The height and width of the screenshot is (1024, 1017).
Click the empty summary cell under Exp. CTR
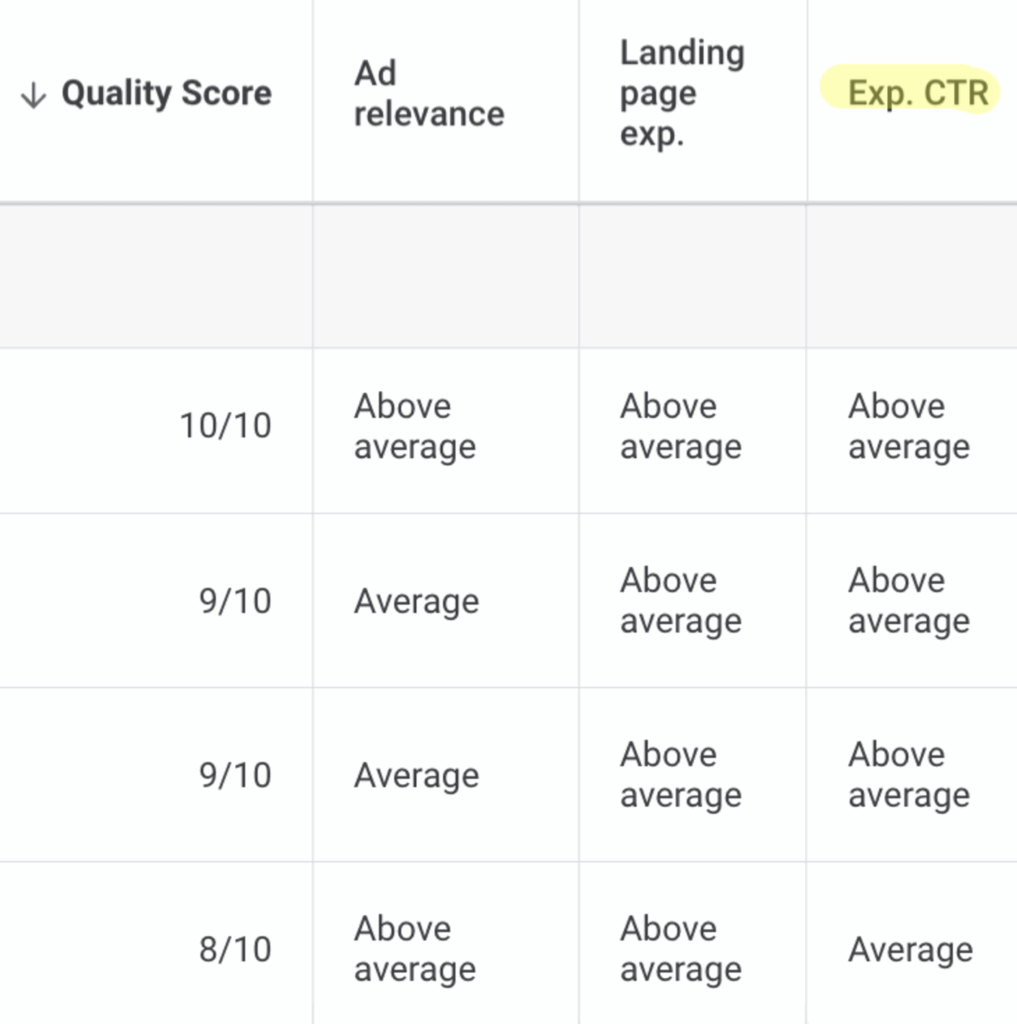click(x=910, y=272)
